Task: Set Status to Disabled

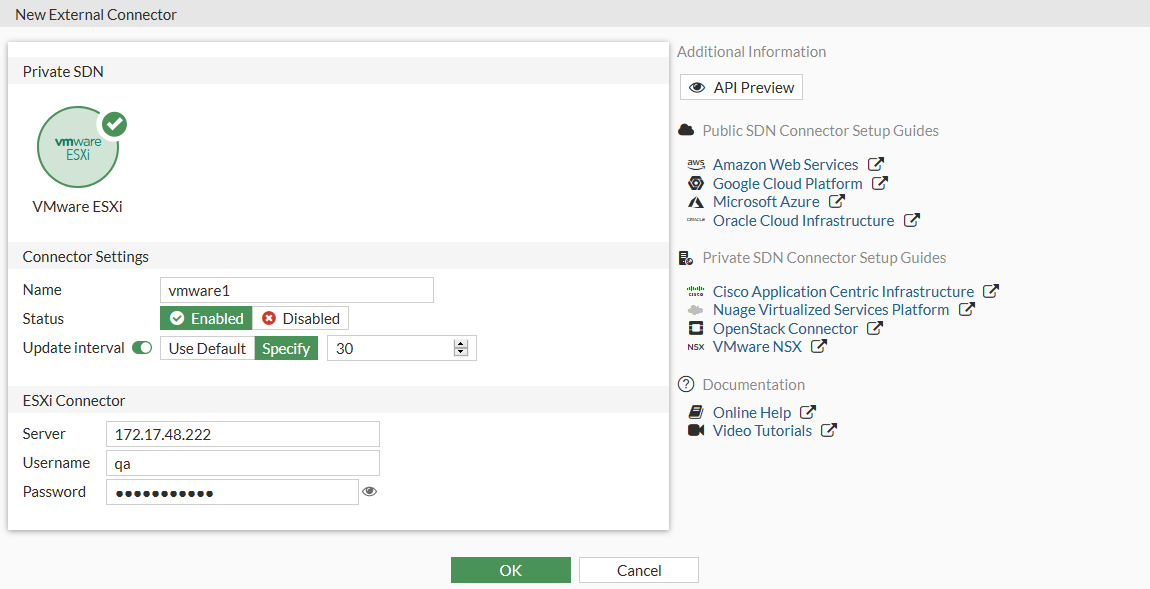Action: tap(301, 319)
